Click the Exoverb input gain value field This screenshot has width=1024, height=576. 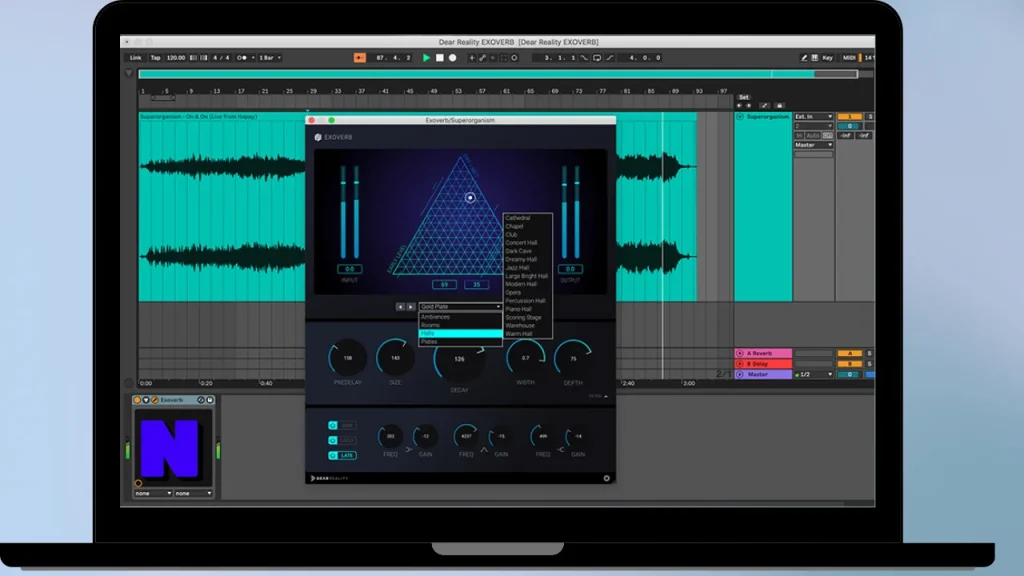point(349,269)
